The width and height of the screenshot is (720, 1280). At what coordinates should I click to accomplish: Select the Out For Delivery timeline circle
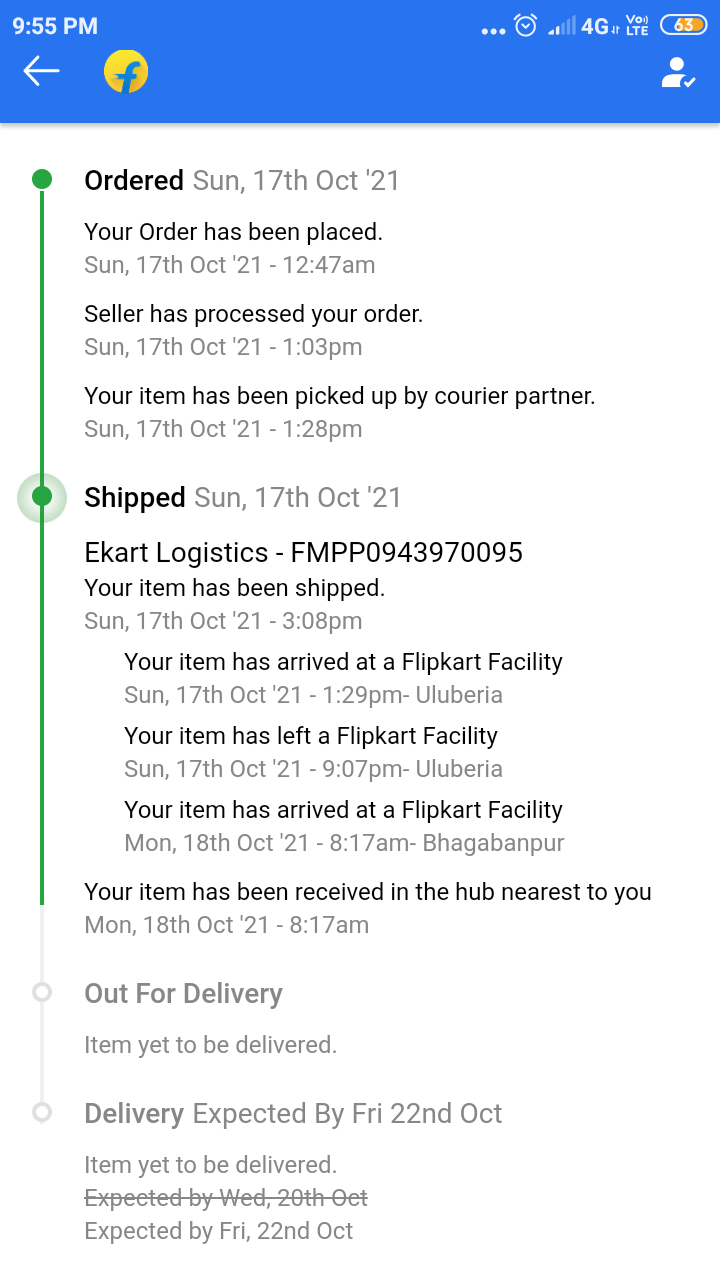[42, 992]
